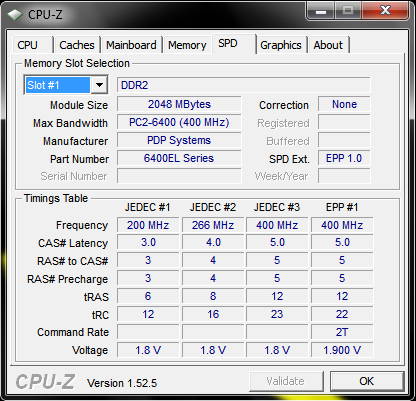Image resolution: width=416 pixels, height=401 pixels.
Task: Click the Correction value None
Action: coord(344,104)
